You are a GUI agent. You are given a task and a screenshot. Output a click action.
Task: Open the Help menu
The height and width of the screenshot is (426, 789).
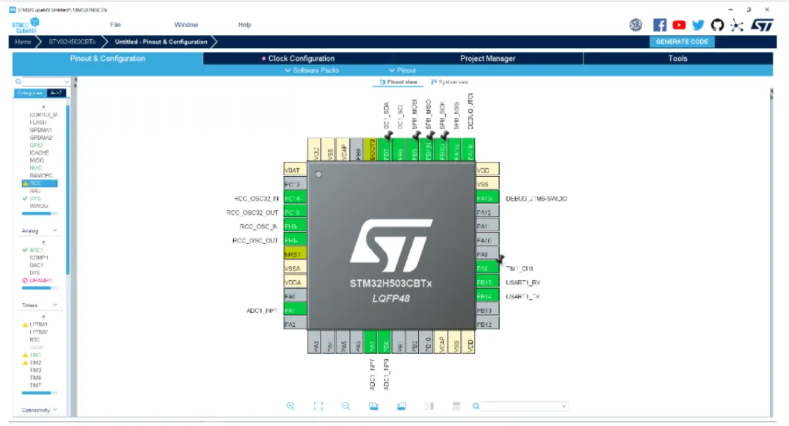245,25
